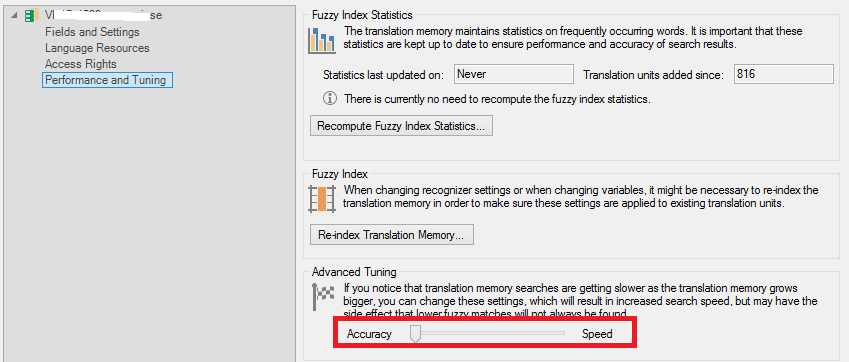Click the translation memory database icon in tree

point(31,15)
